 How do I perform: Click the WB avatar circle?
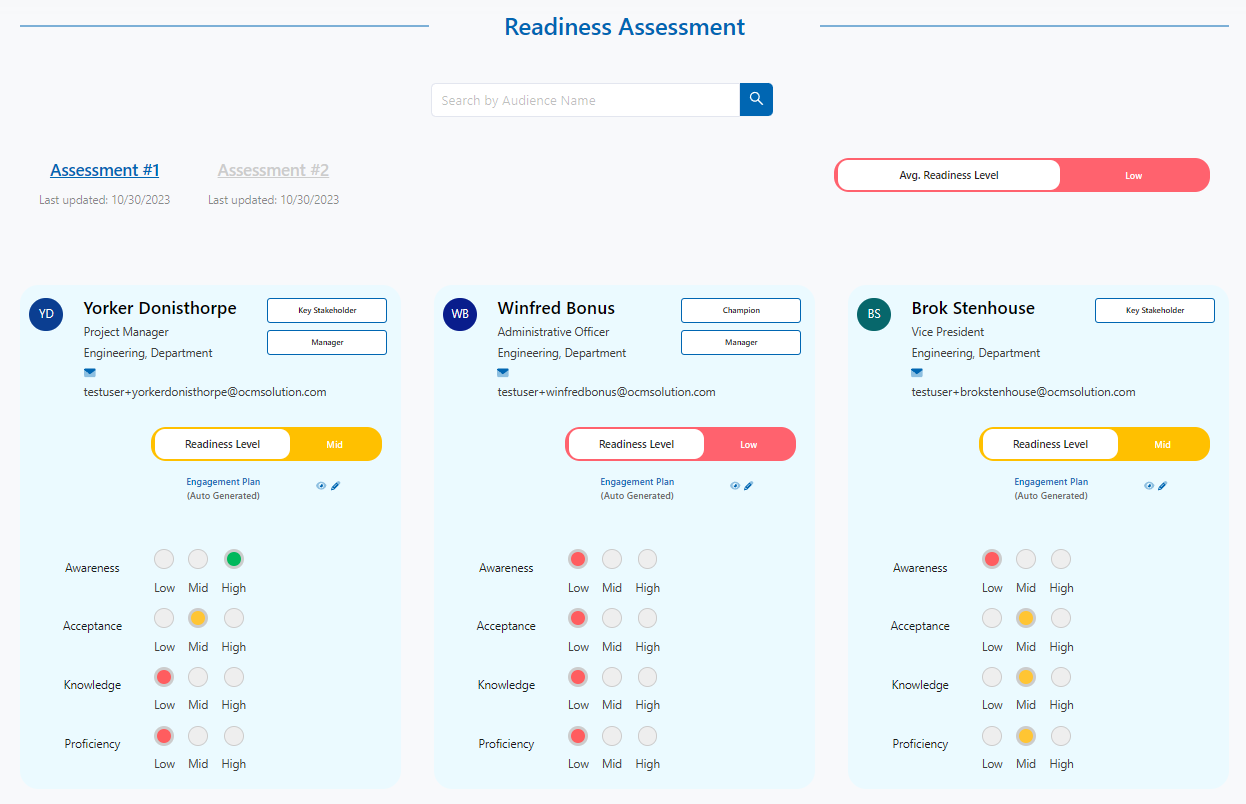click(460, 314)
